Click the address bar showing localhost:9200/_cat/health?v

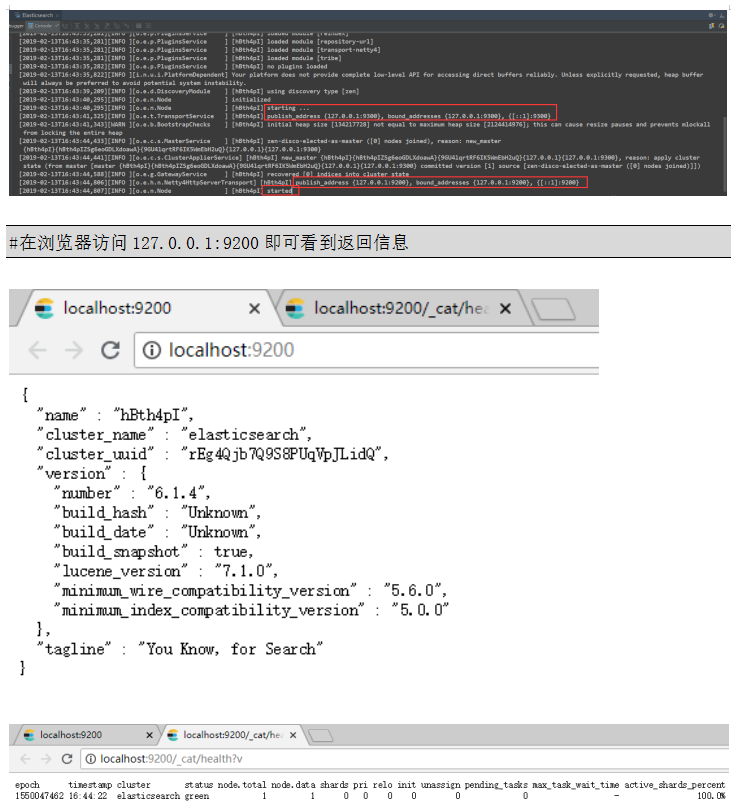[404, 759]
